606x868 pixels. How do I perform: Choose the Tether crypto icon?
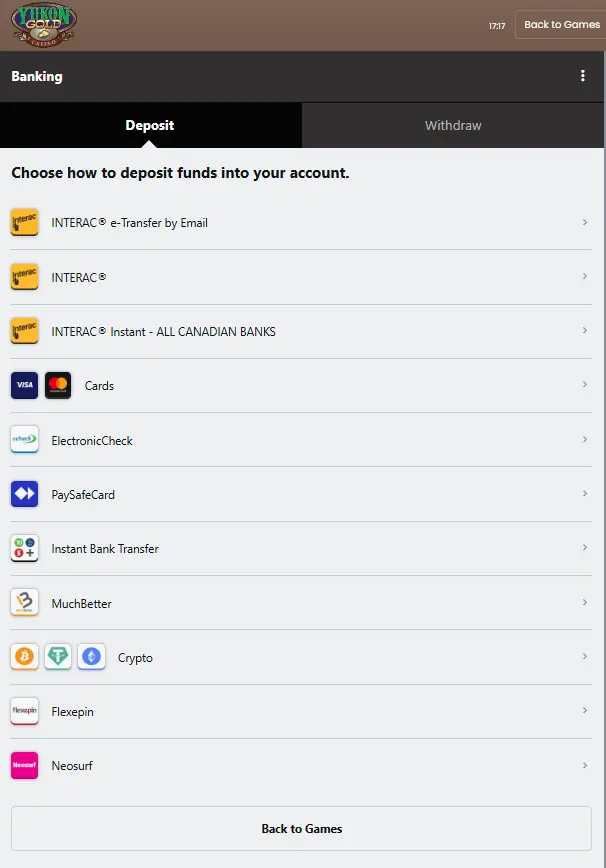point(58,657)
